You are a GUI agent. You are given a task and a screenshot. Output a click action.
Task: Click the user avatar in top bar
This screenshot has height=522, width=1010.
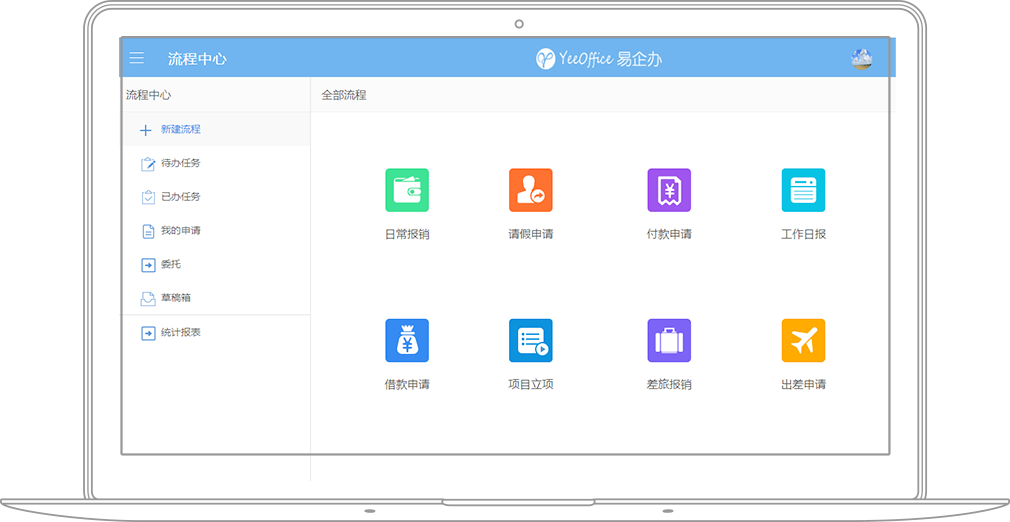[x=861, y=58]
